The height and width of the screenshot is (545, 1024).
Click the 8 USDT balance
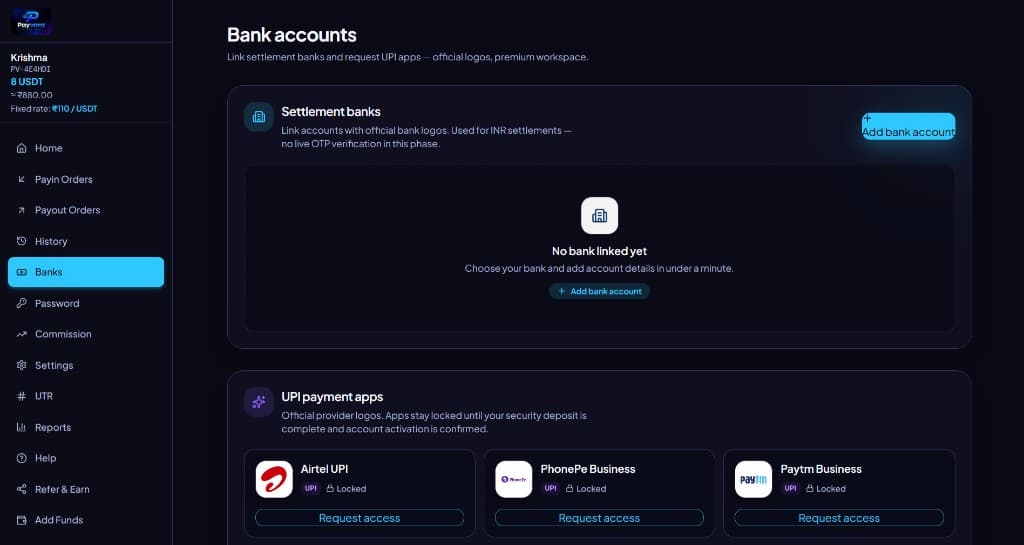pos(27,82)
